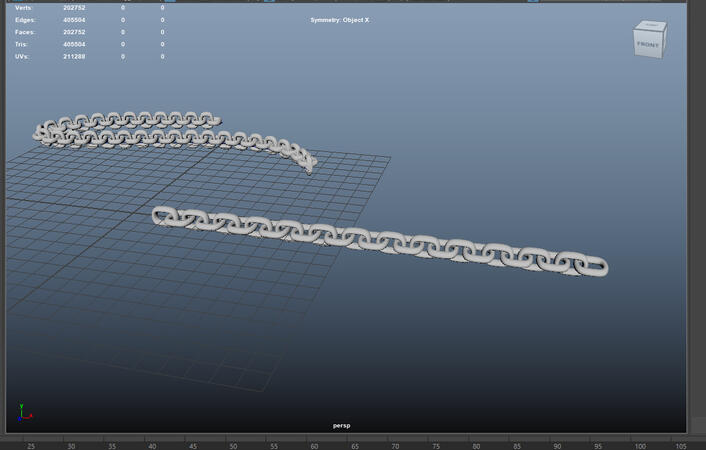This screenshot has width=706, height=450.
Task: Jump to frame 105 on the timeline
Action: tap(680, 446)
